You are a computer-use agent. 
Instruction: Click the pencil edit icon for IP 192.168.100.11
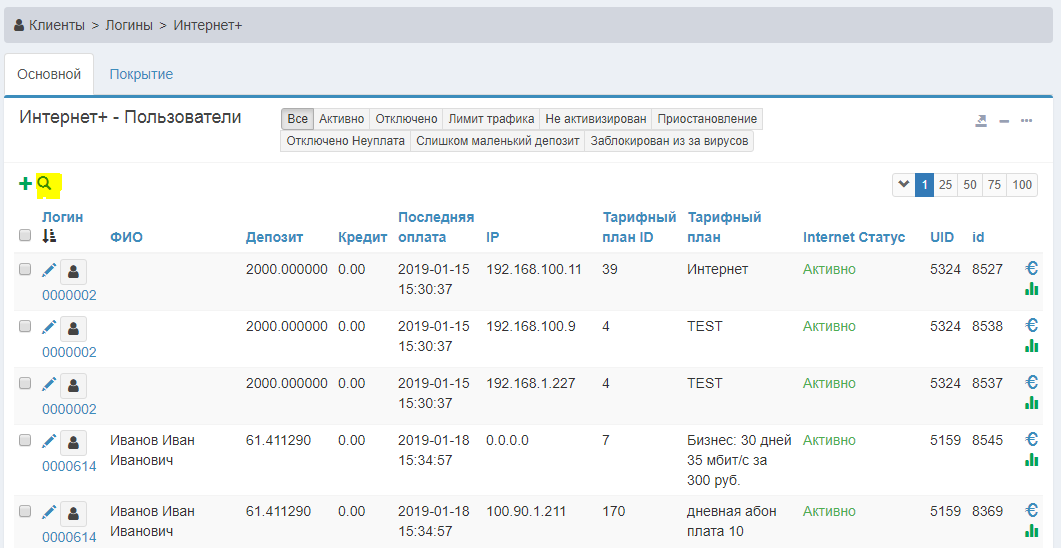pos(49,270)
